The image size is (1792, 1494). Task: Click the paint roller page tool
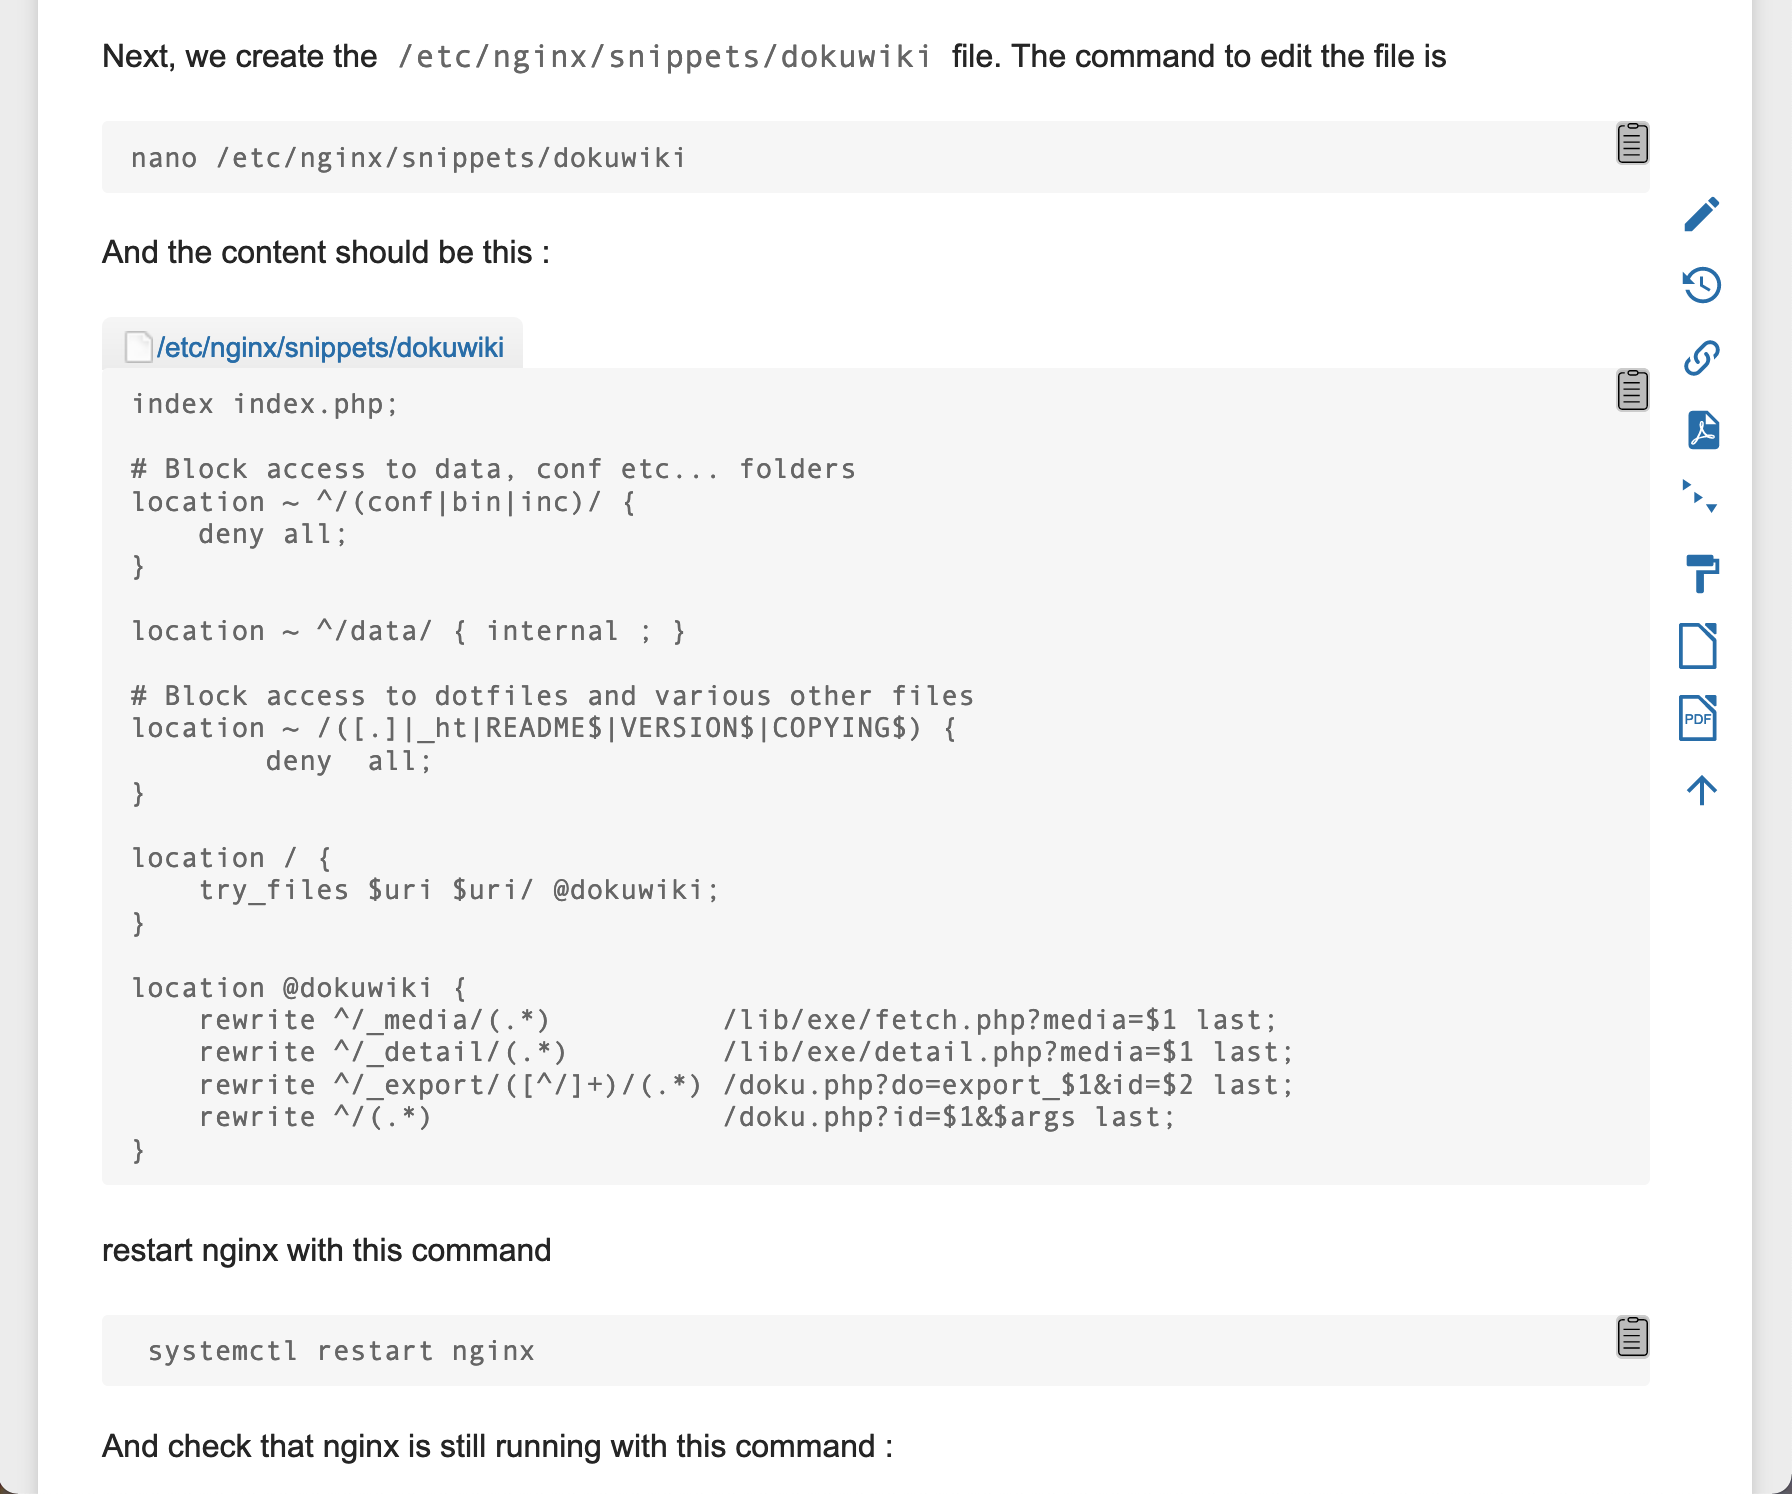pos(1701,573)
